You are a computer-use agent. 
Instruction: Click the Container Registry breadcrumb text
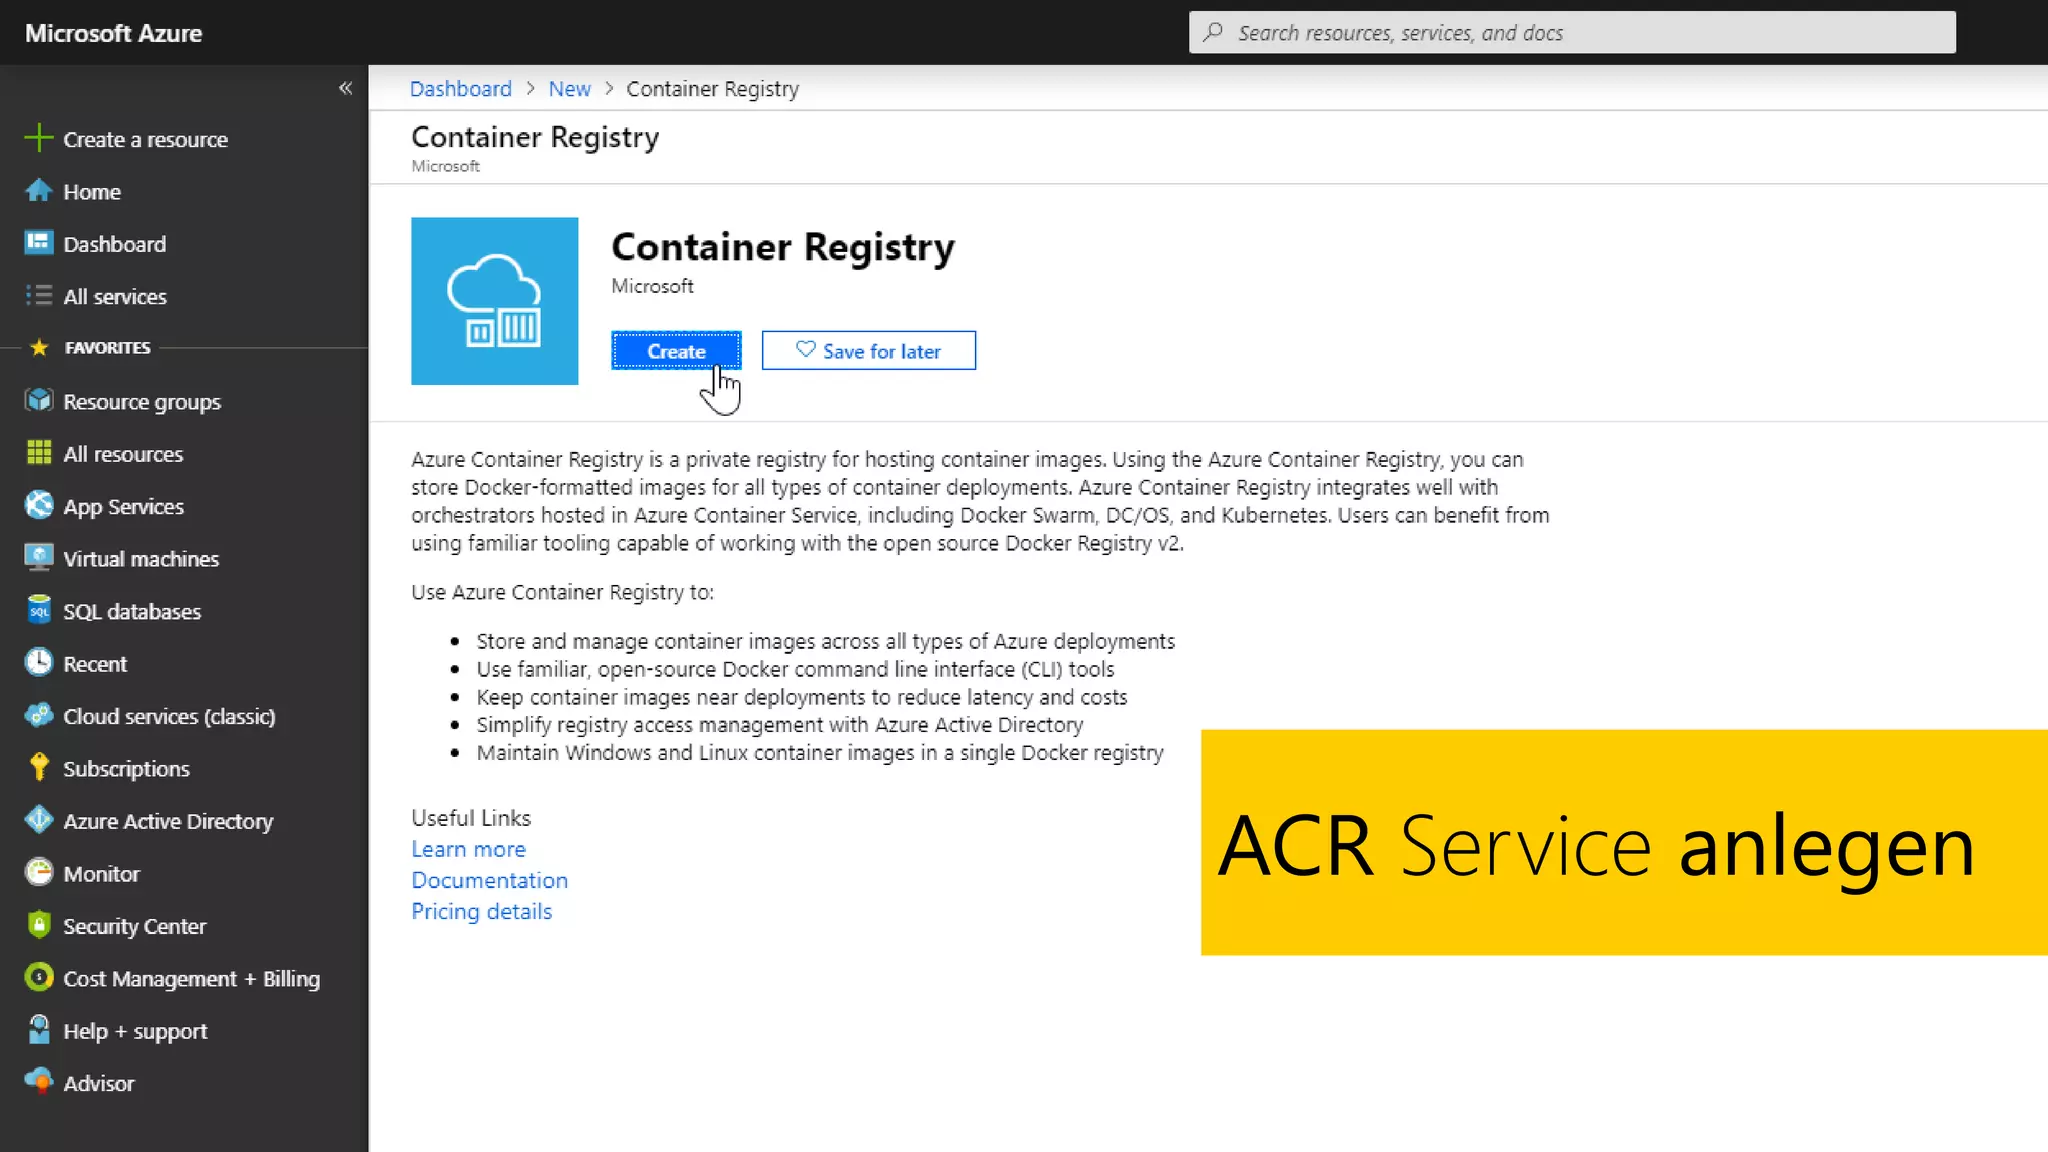point(712,89)
